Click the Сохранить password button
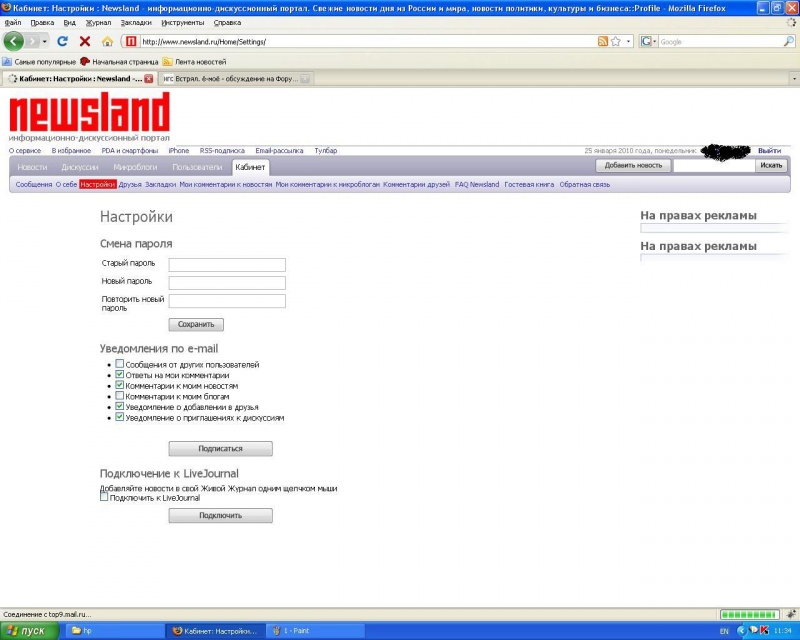Viewport: 800px width, 640px height. (x=196, y=324)
